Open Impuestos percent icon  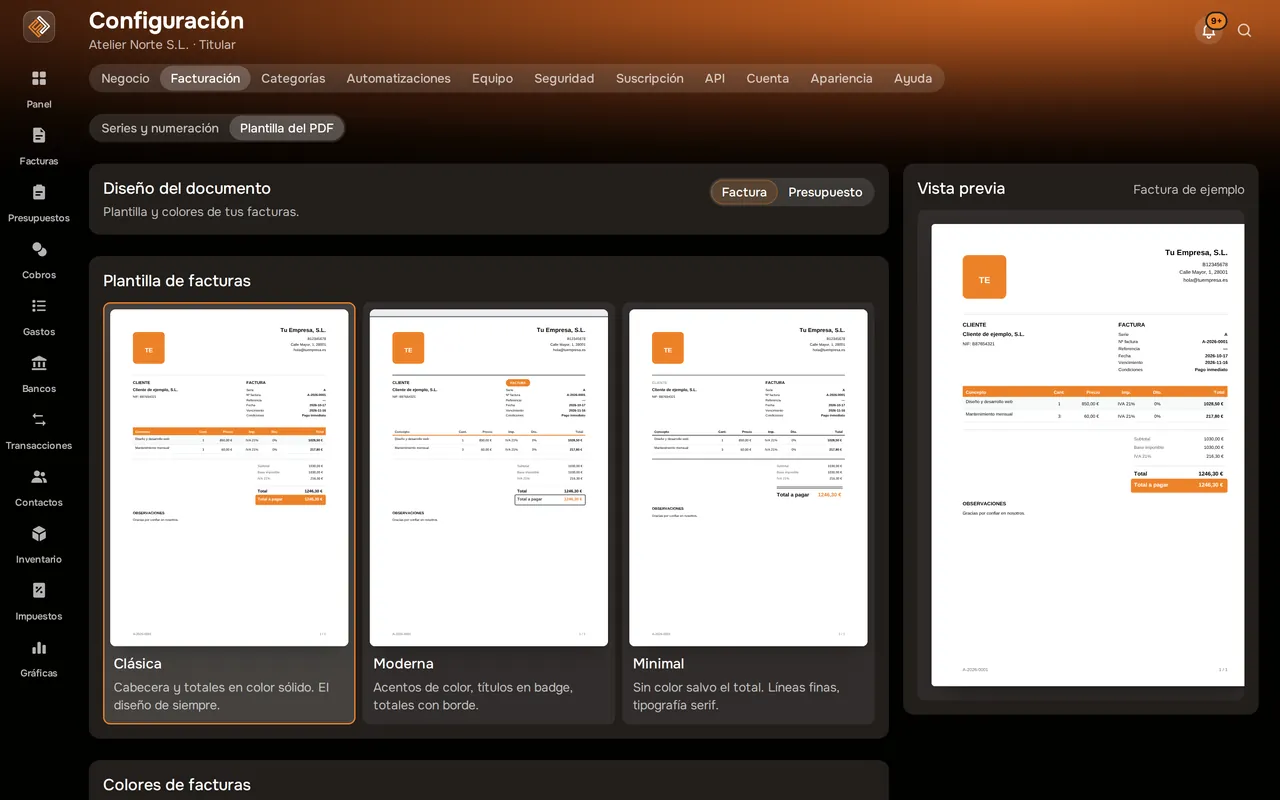(39, 591)
